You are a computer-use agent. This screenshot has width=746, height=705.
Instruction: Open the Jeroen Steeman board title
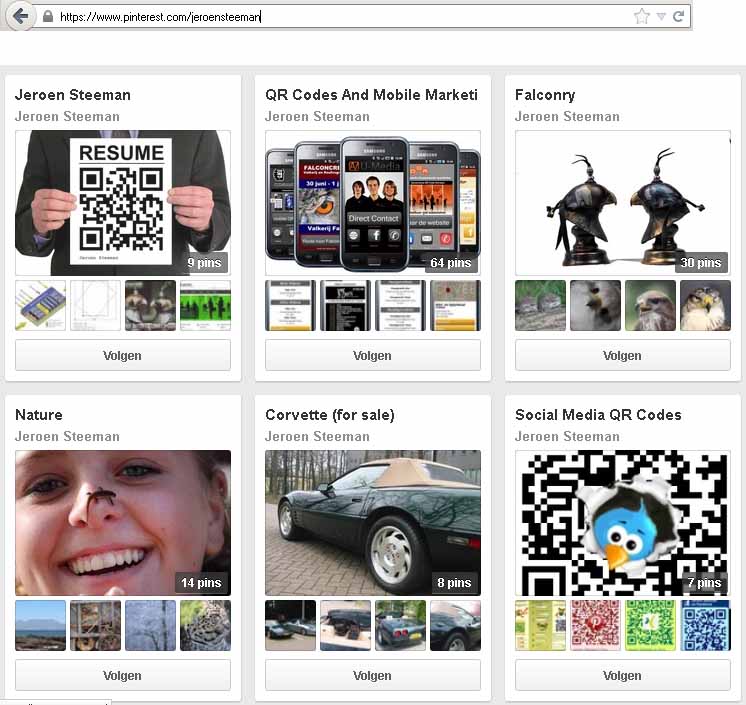point(73,95)
